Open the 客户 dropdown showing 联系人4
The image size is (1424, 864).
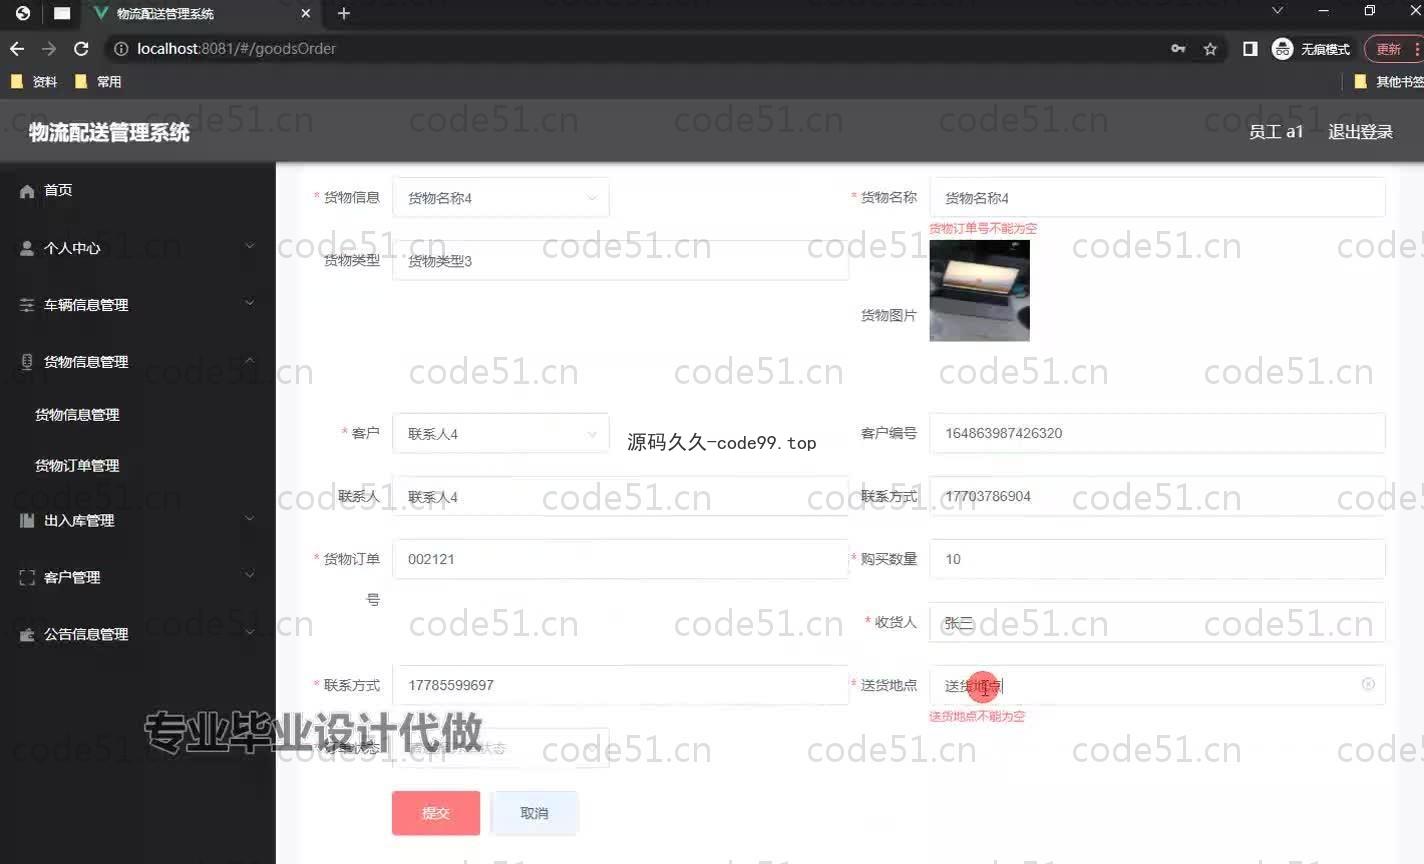coord(501,434)
